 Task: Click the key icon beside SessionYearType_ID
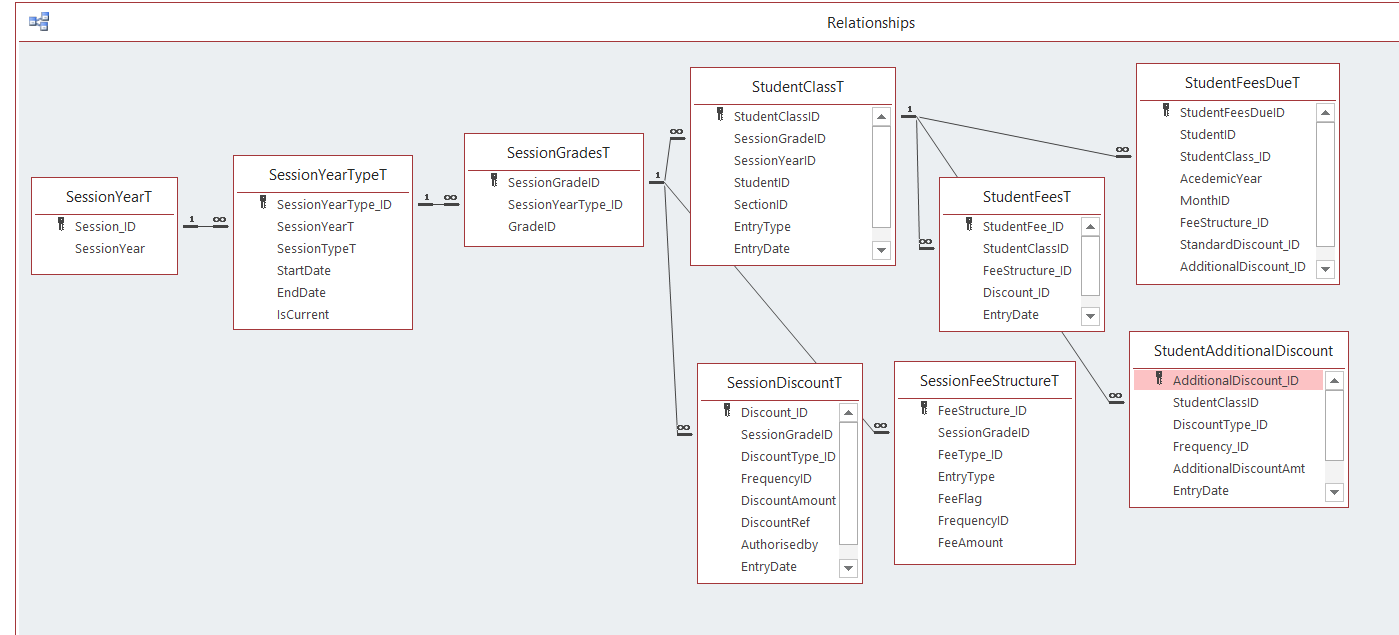(x=263, y=203)
